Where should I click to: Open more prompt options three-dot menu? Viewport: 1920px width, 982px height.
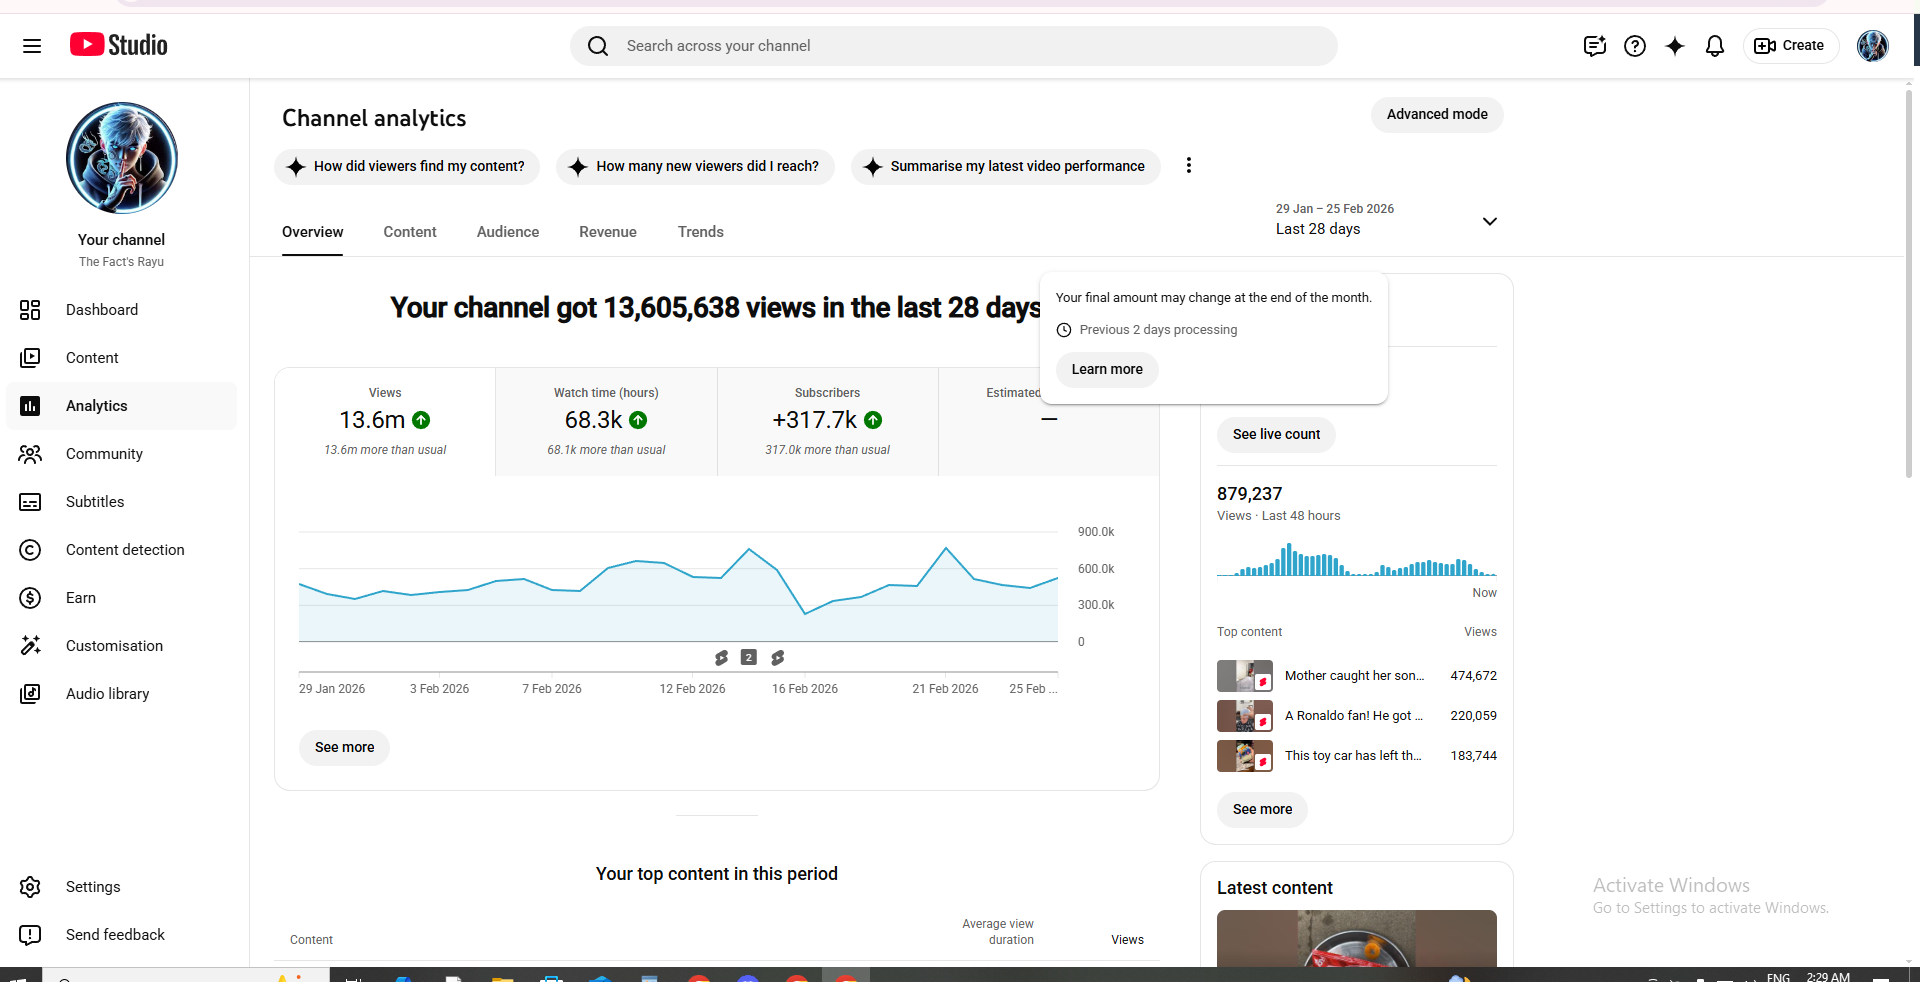point(1188,166)
